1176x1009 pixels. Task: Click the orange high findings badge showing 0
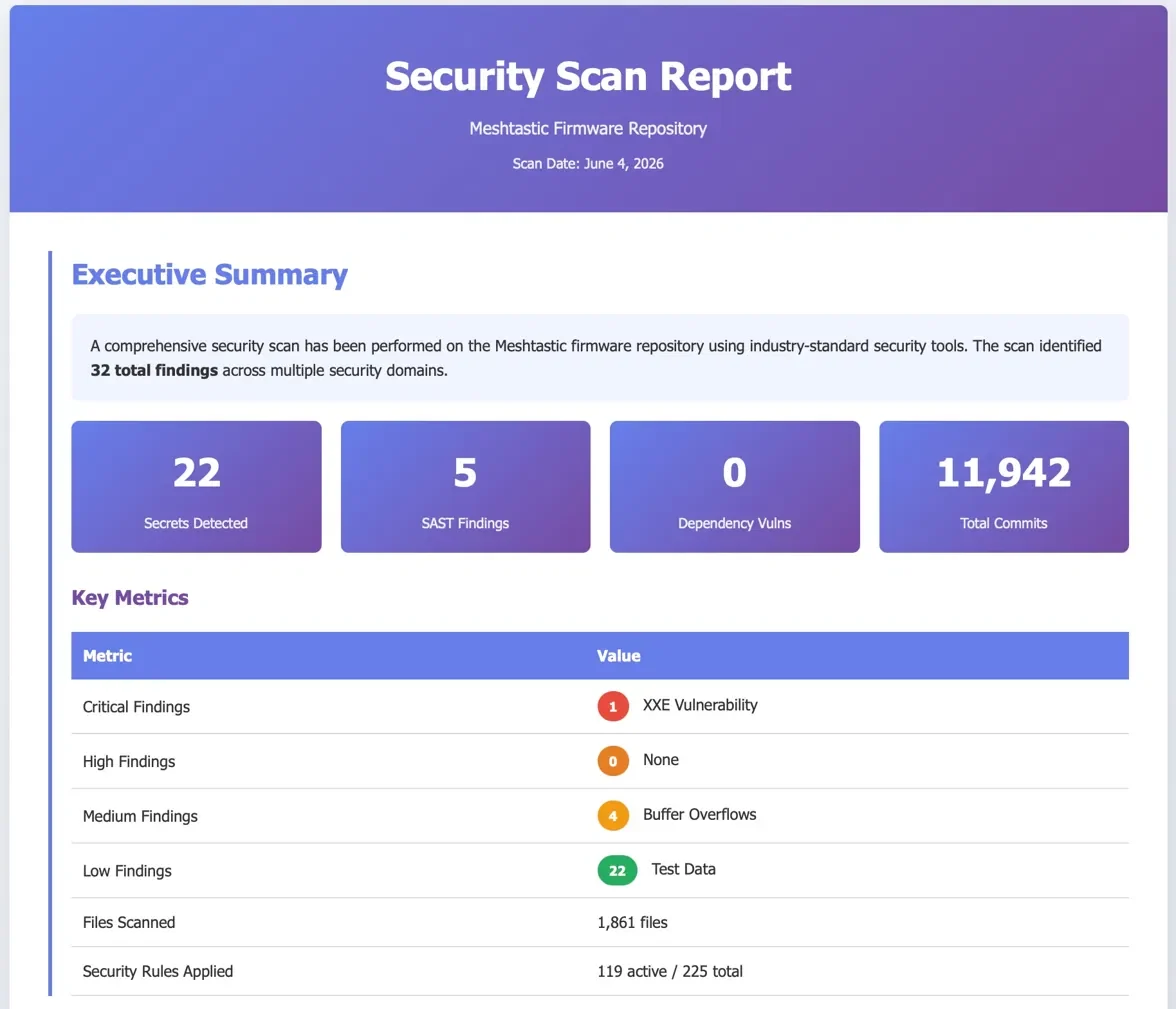(613, 761)
